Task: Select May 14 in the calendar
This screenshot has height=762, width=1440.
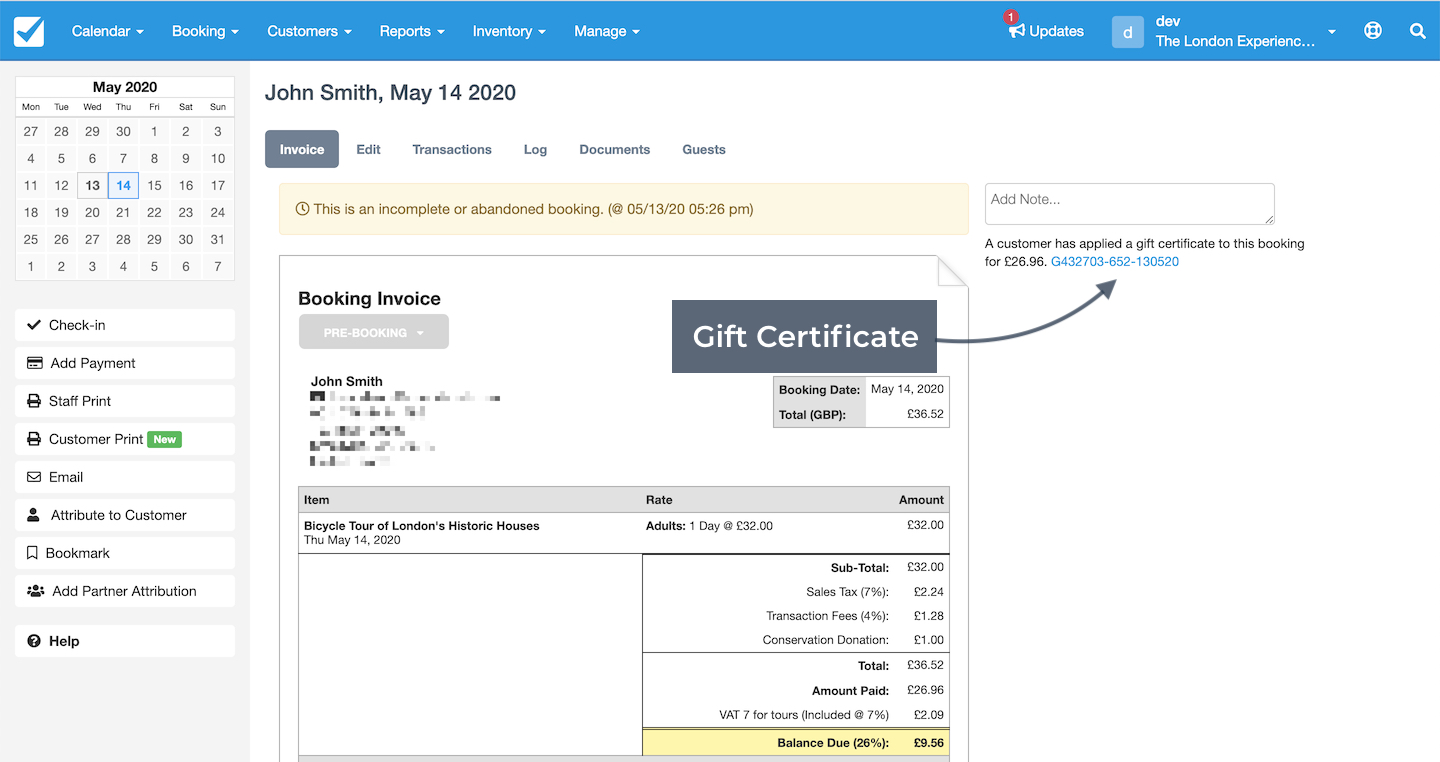Action: click(x=123, y=185)
